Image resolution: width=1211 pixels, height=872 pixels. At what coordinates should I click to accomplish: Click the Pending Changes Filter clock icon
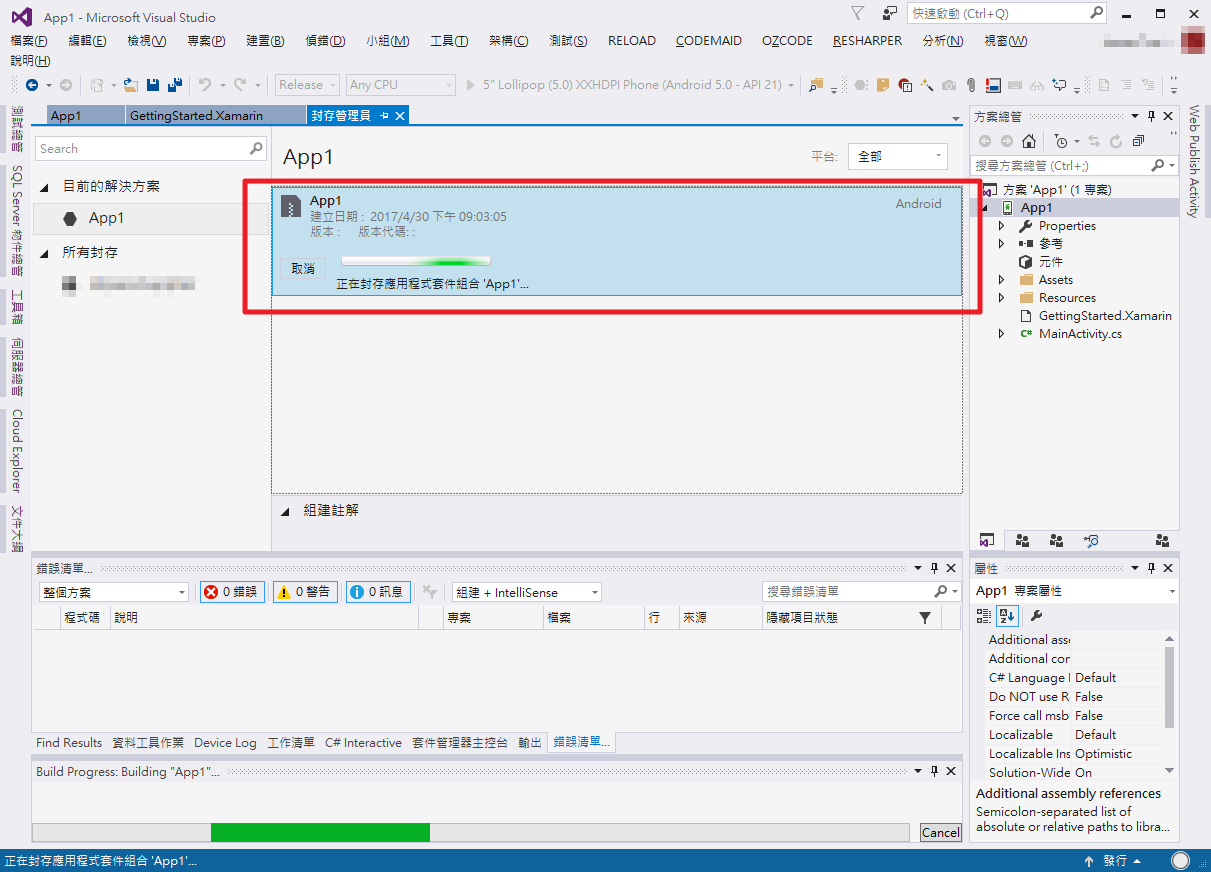[x=1060, y=141]
